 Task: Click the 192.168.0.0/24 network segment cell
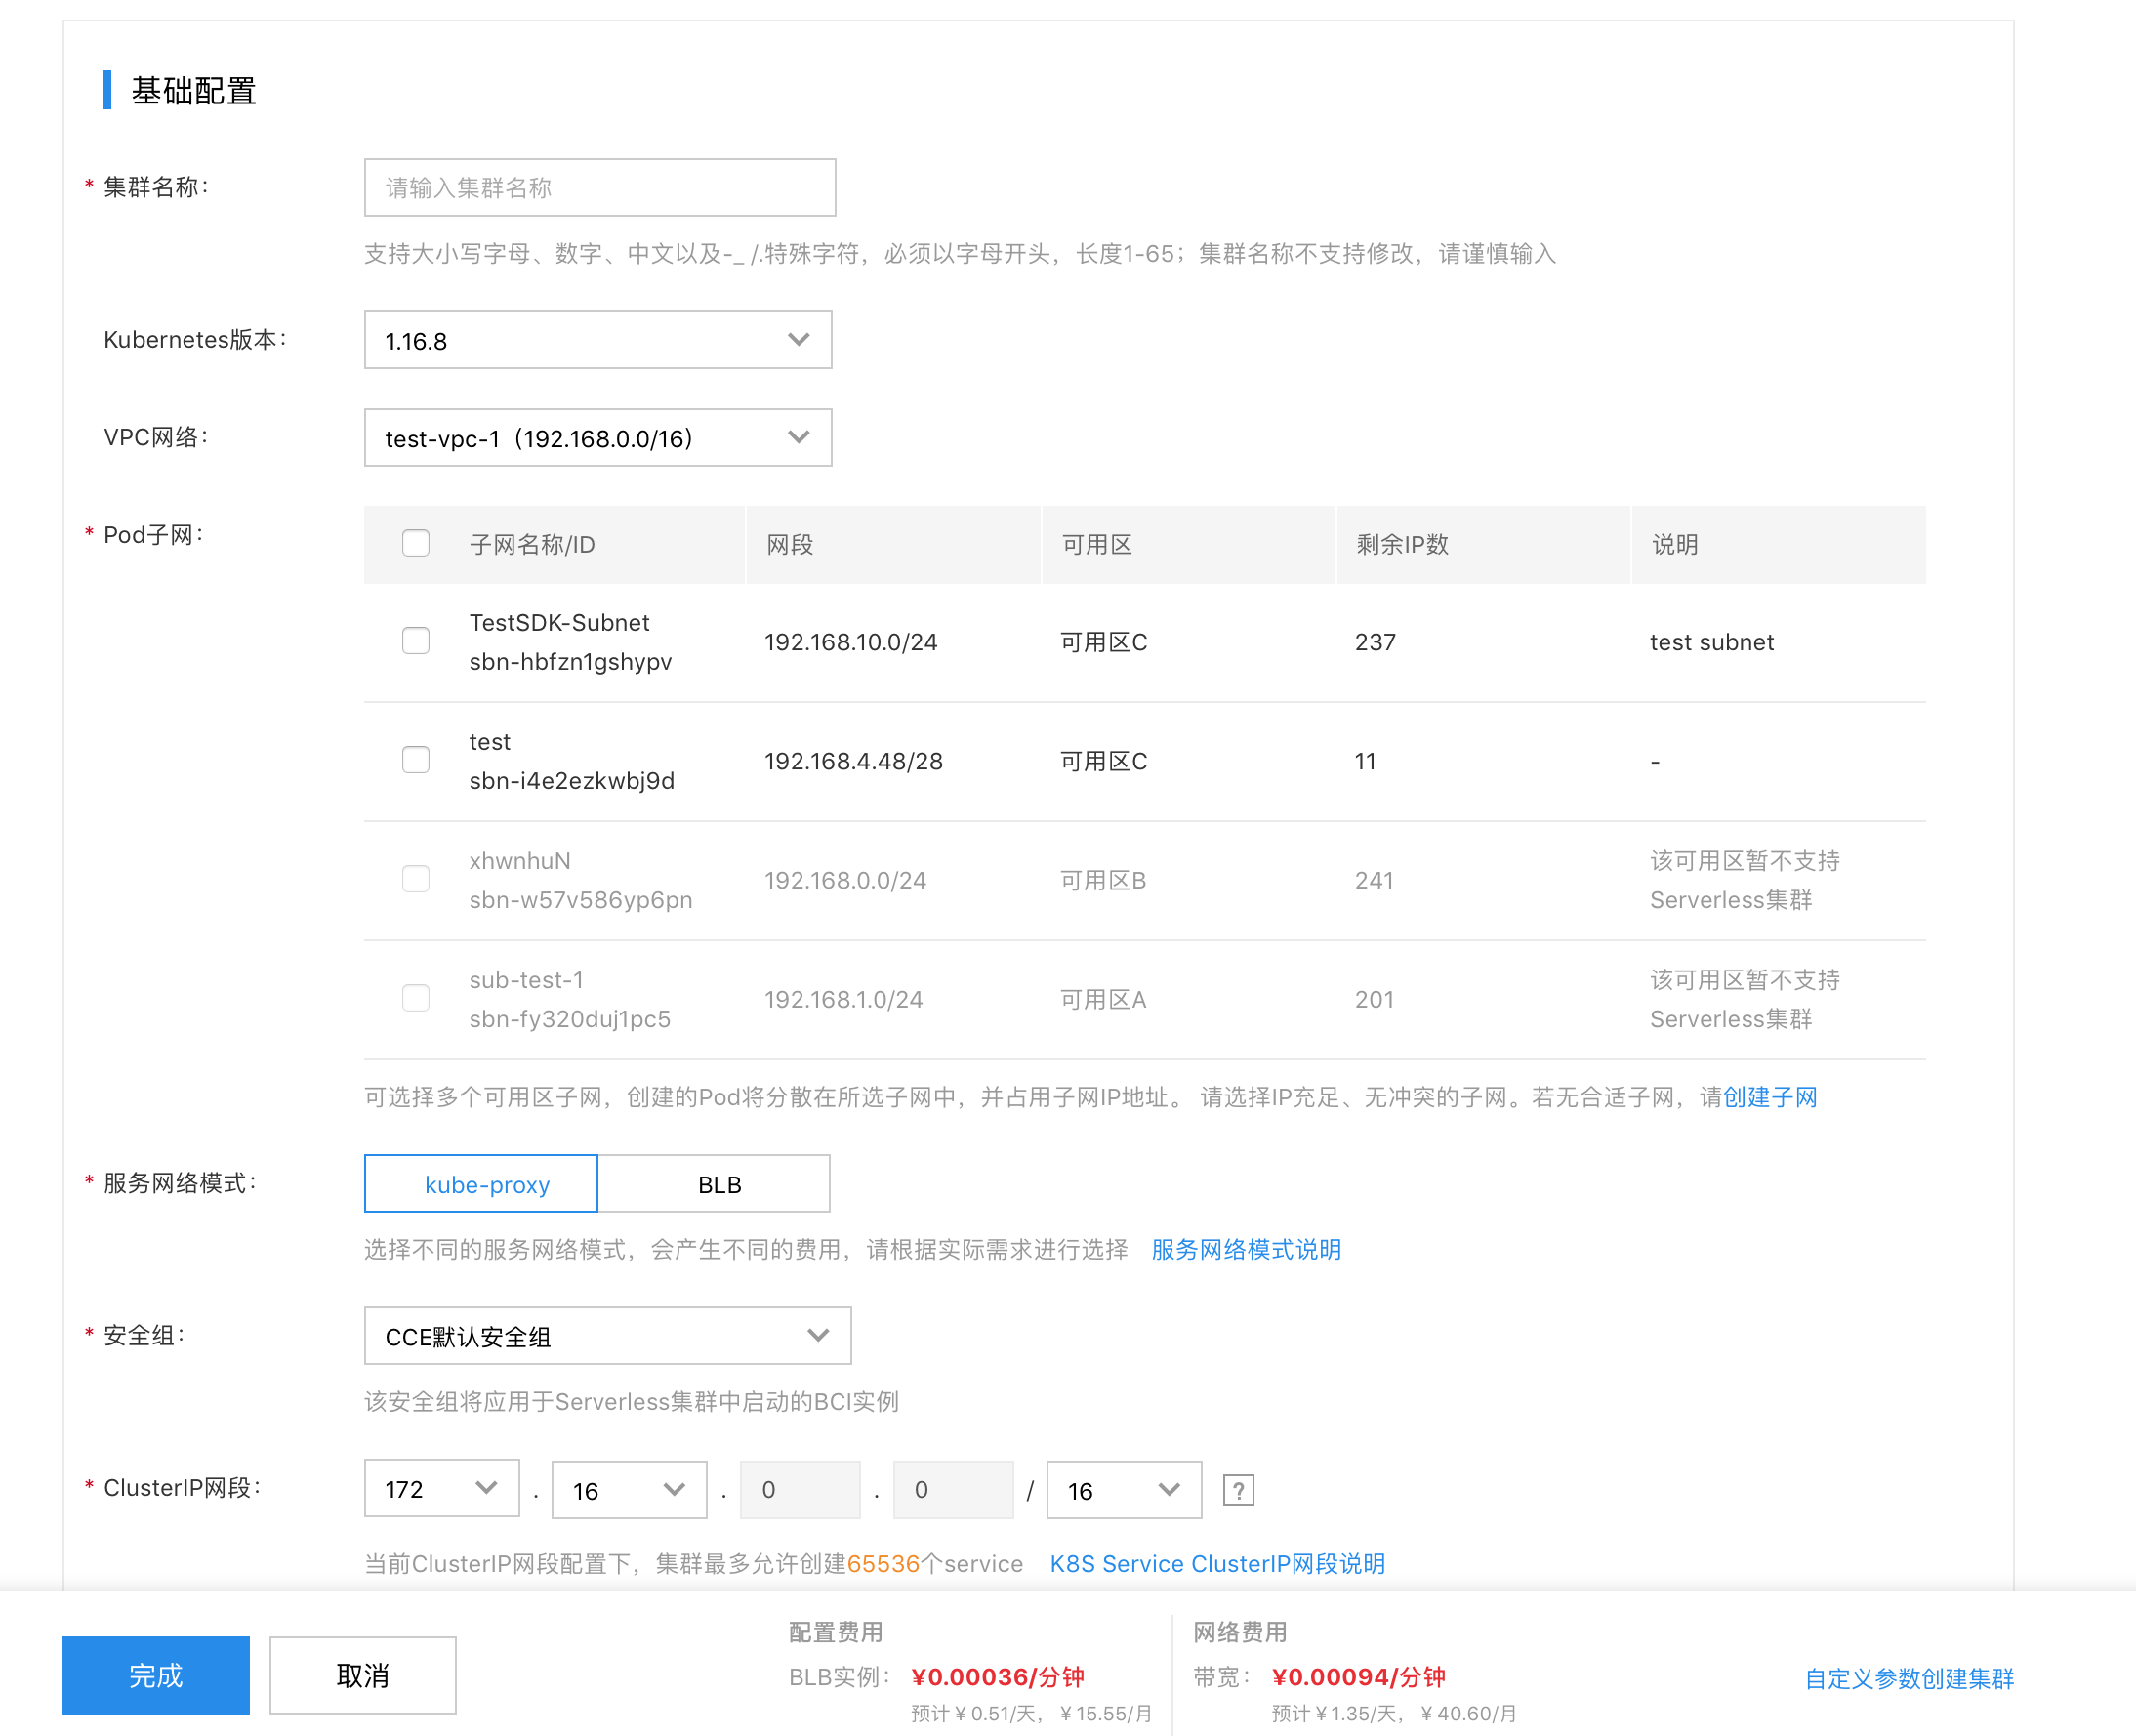point(845,880)
